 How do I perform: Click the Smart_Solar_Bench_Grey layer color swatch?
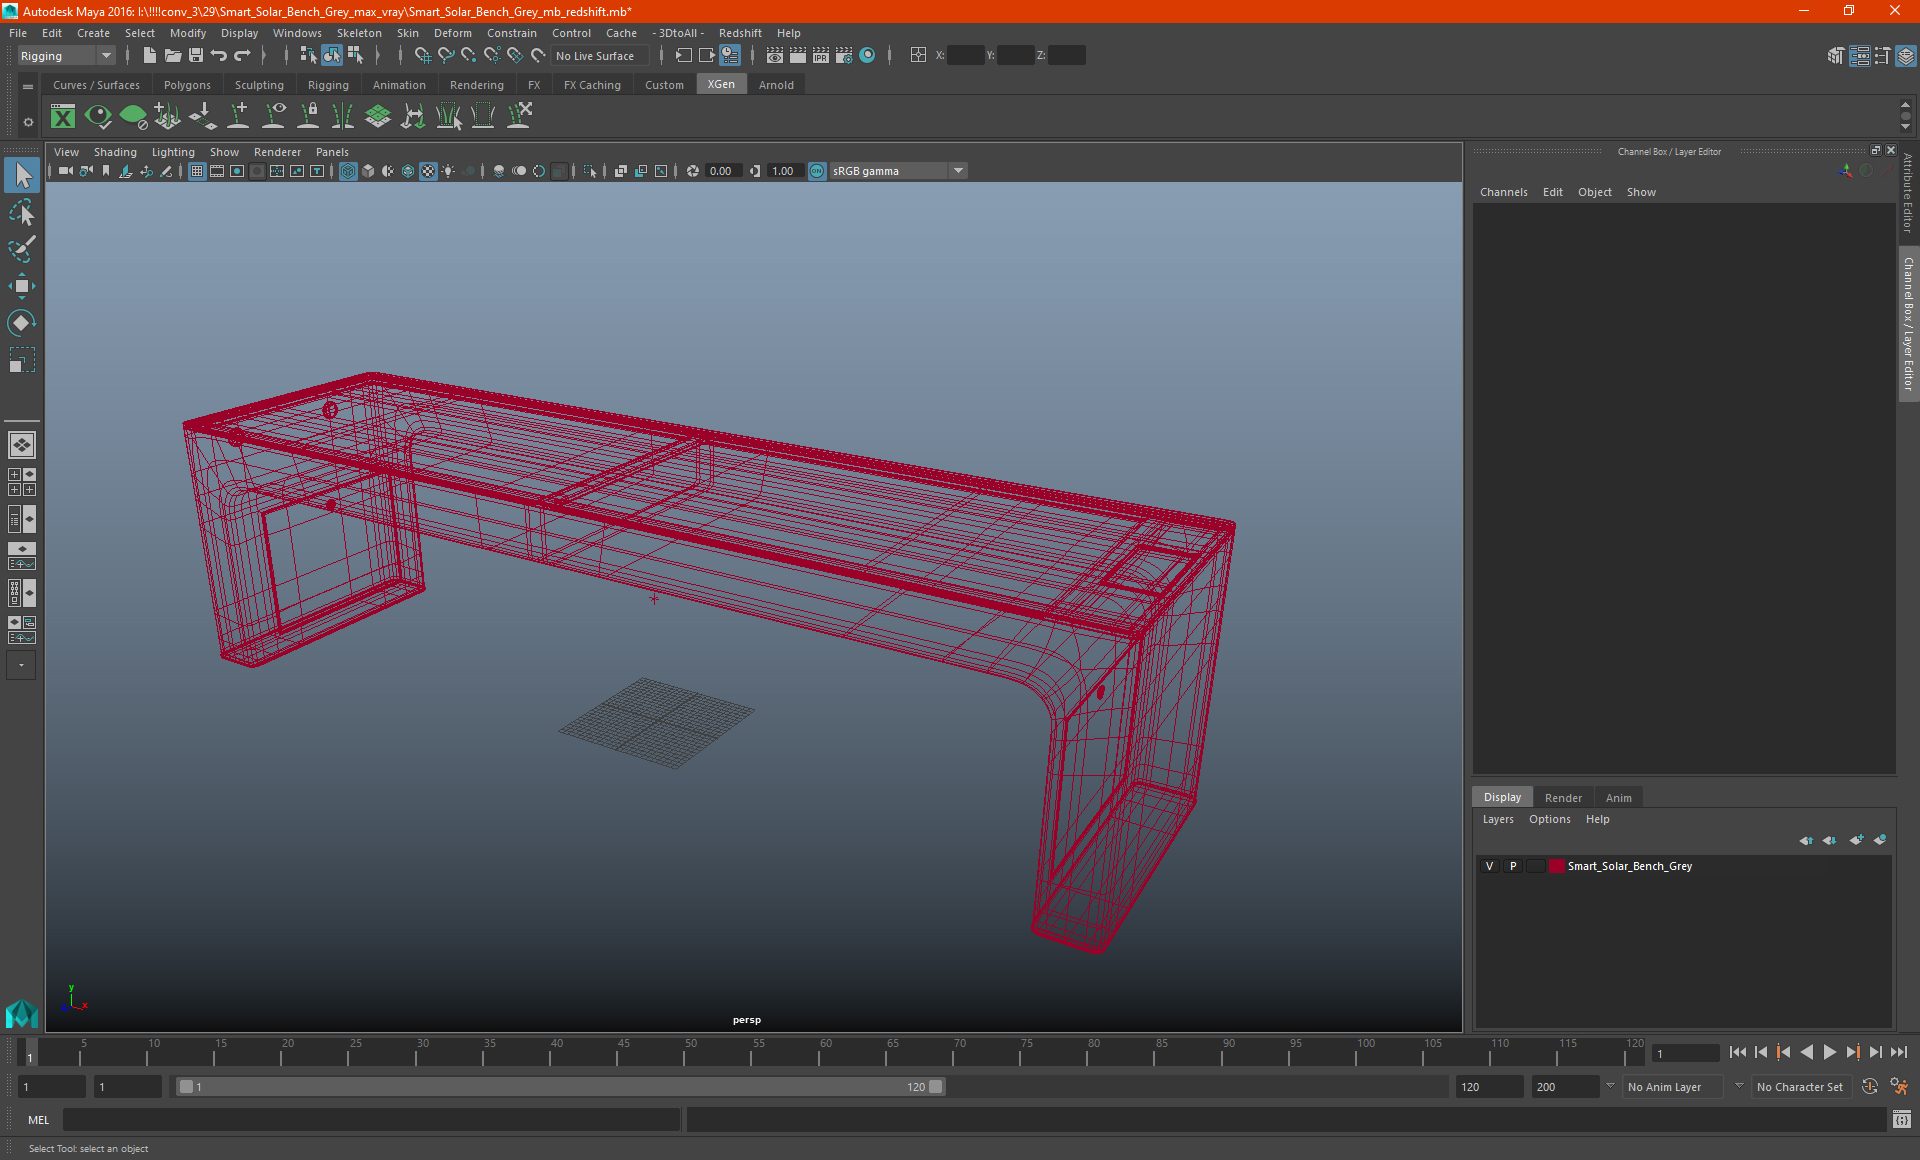click(1557, 866)
